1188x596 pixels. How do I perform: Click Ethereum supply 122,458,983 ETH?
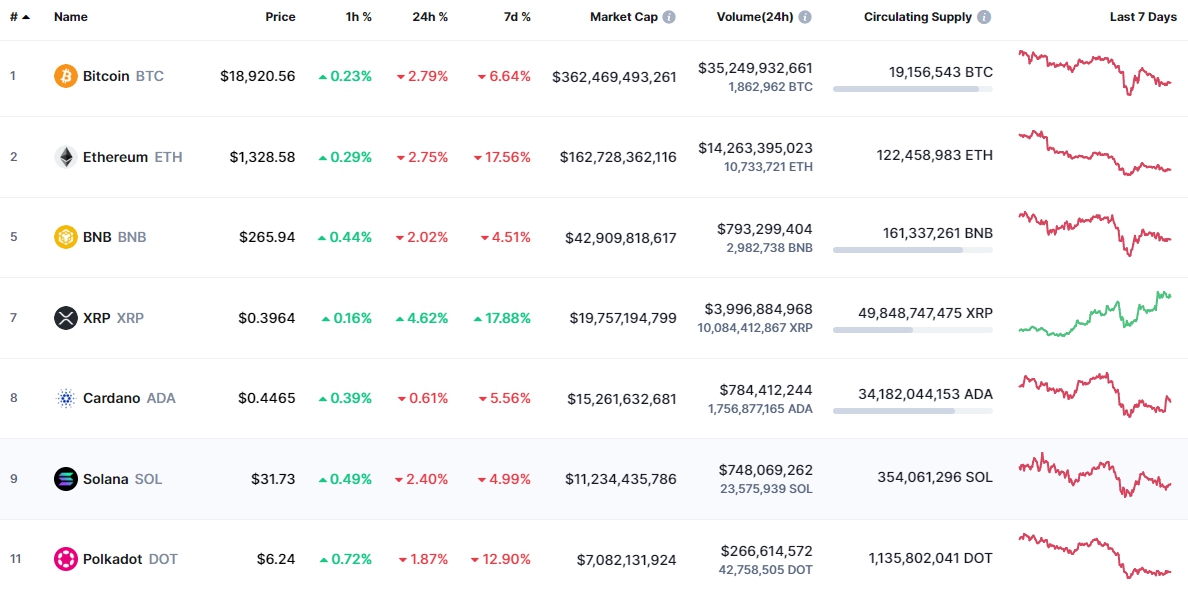coord(934,155)
